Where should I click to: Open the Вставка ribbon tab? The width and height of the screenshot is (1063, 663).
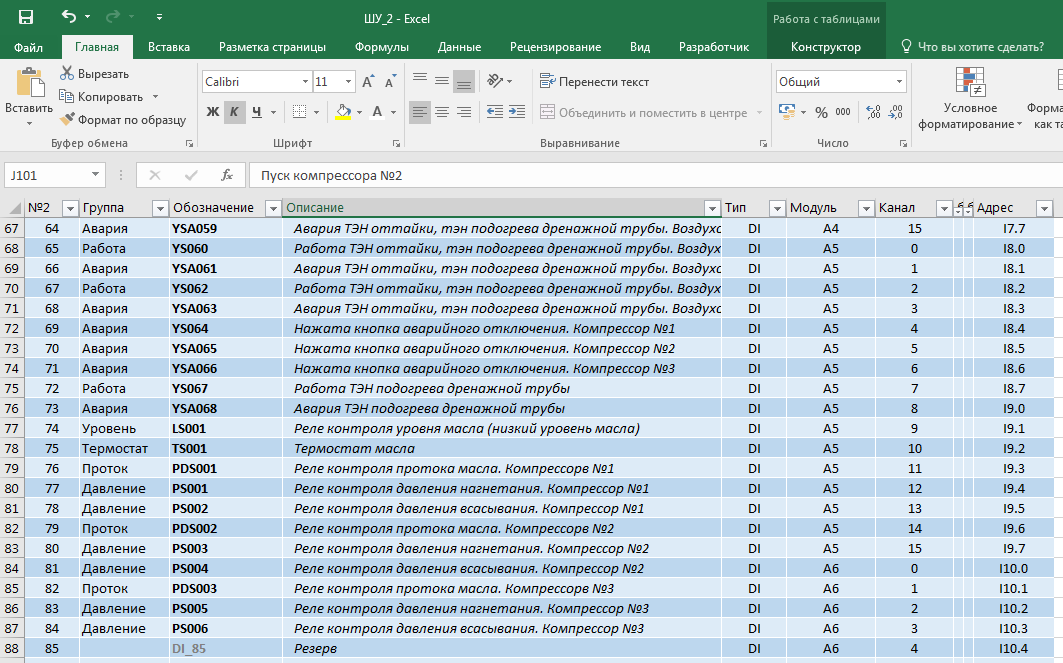[169, 47]
